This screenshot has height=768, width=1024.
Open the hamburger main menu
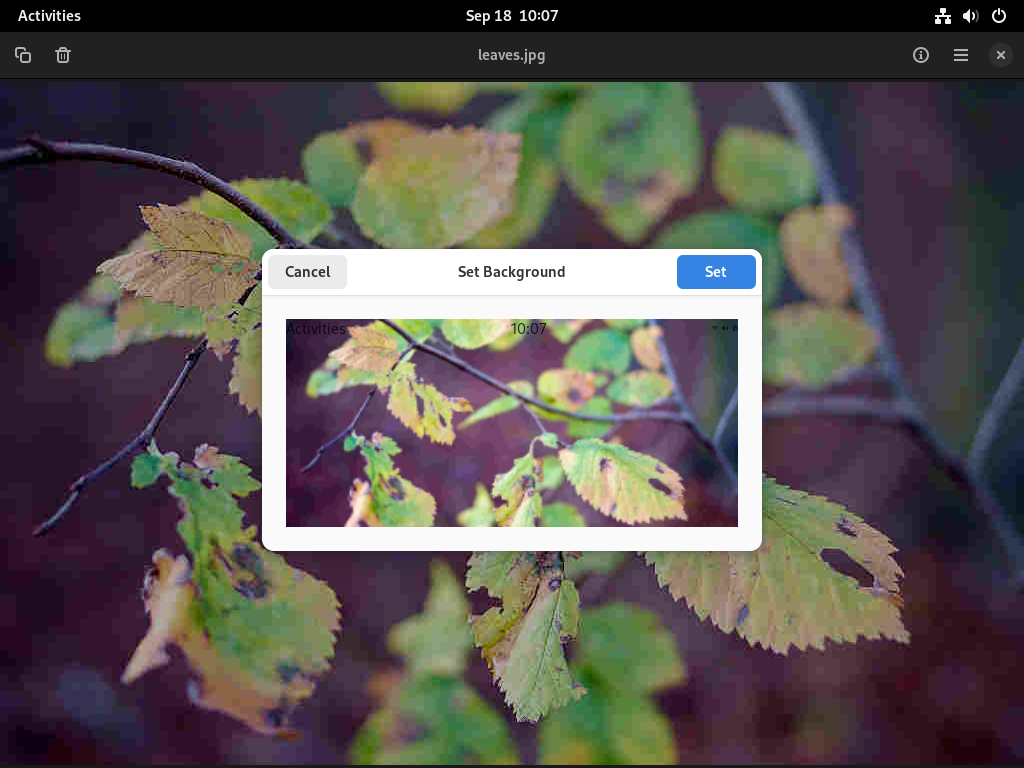[961, 56]
